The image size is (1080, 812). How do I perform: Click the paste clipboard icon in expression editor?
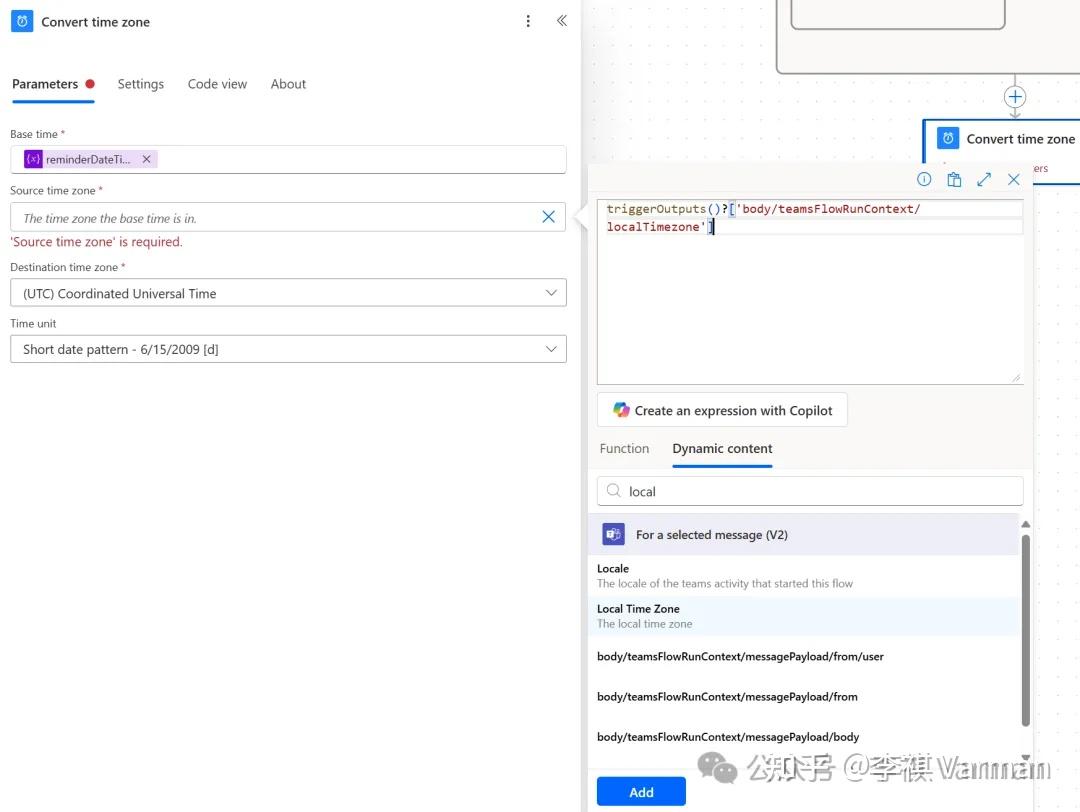coord(954,180)
